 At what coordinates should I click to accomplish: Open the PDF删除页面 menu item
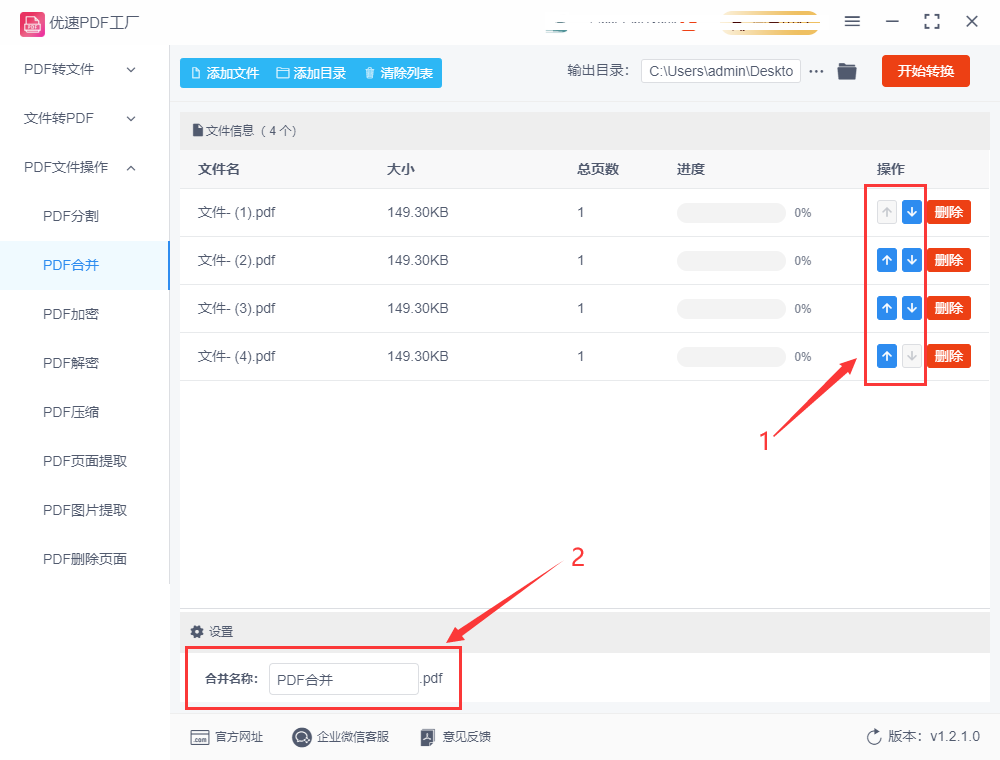(x=85, y=559)
